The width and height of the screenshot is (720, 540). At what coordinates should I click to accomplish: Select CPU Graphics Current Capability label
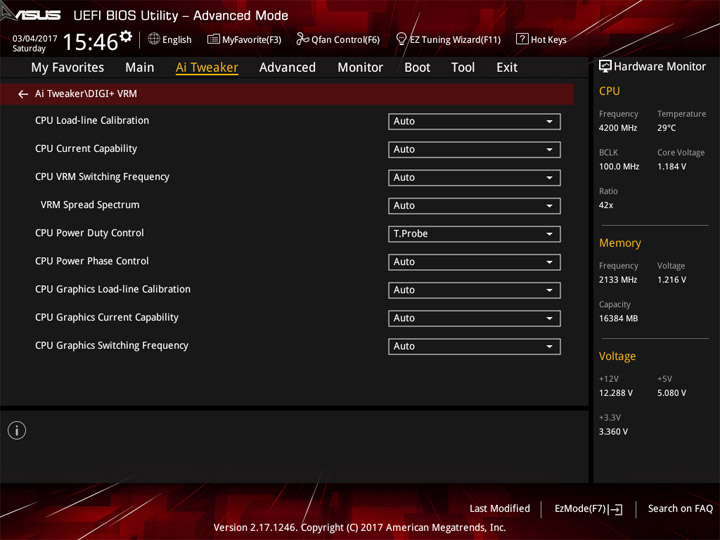pos(107,317)
